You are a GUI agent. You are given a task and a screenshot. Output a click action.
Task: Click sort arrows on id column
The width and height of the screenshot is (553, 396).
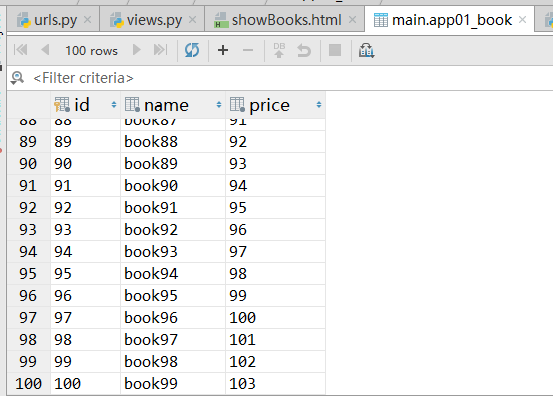pyautogui.click(x=114, y=105)
